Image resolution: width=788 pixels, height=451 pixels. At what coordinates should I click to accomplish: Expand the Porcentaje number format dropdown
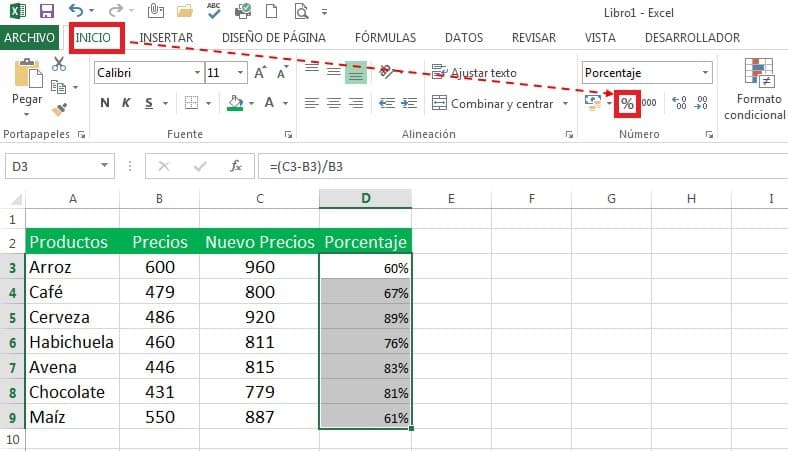click(x=706, y=73)
